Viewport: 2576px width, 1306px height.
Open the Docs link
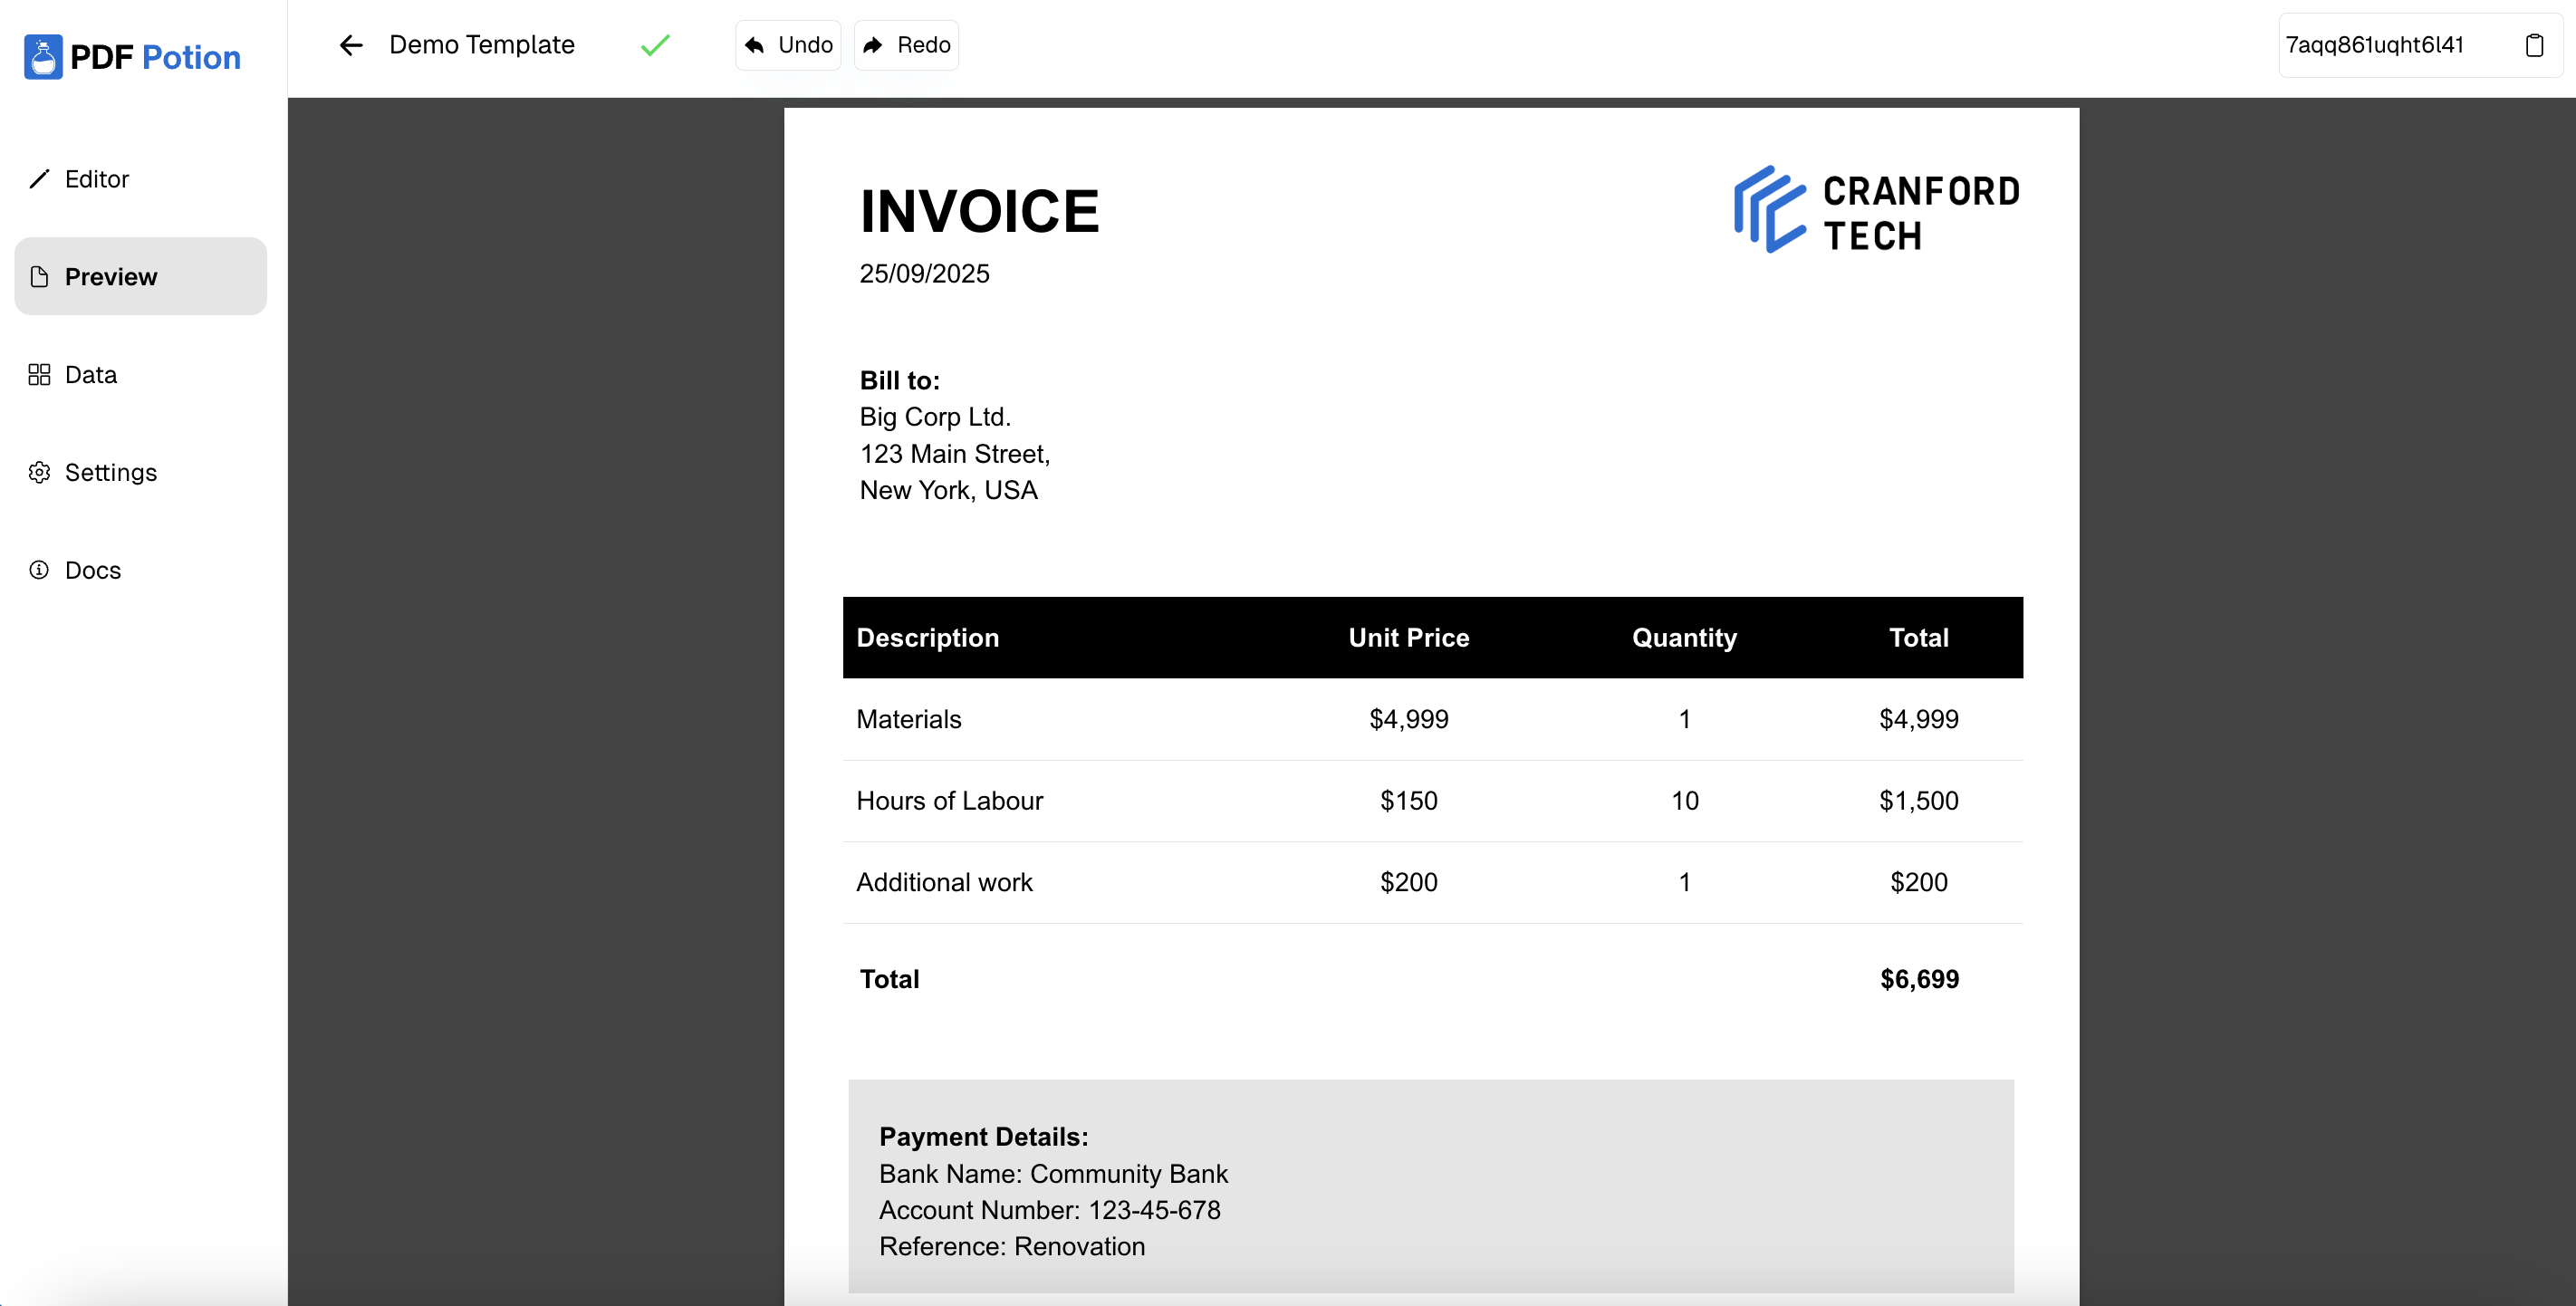click(x=93, y=570)
